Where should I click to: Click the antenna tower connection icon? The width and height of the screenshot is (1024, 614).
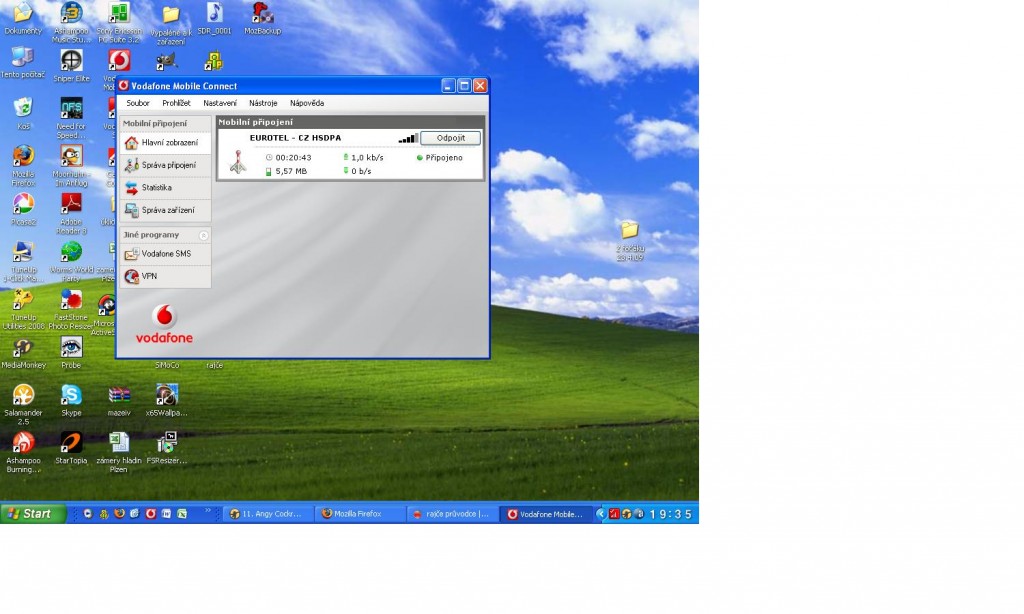[x=238, y=162]
